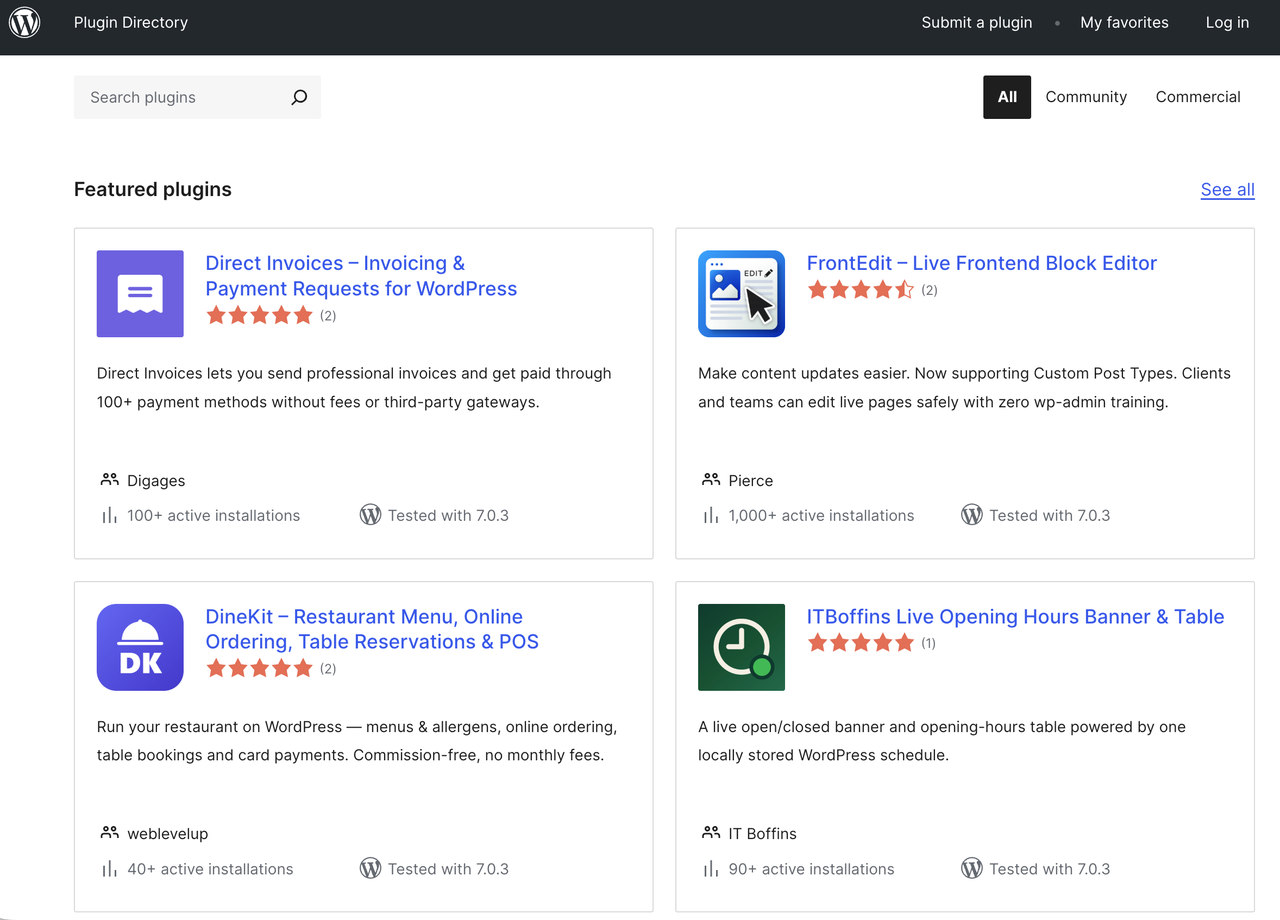The width and height of the screenshot is (1280, 920).
Task: Click the bar chart icon beside 100+ installations
Action: tap(110, 515)
